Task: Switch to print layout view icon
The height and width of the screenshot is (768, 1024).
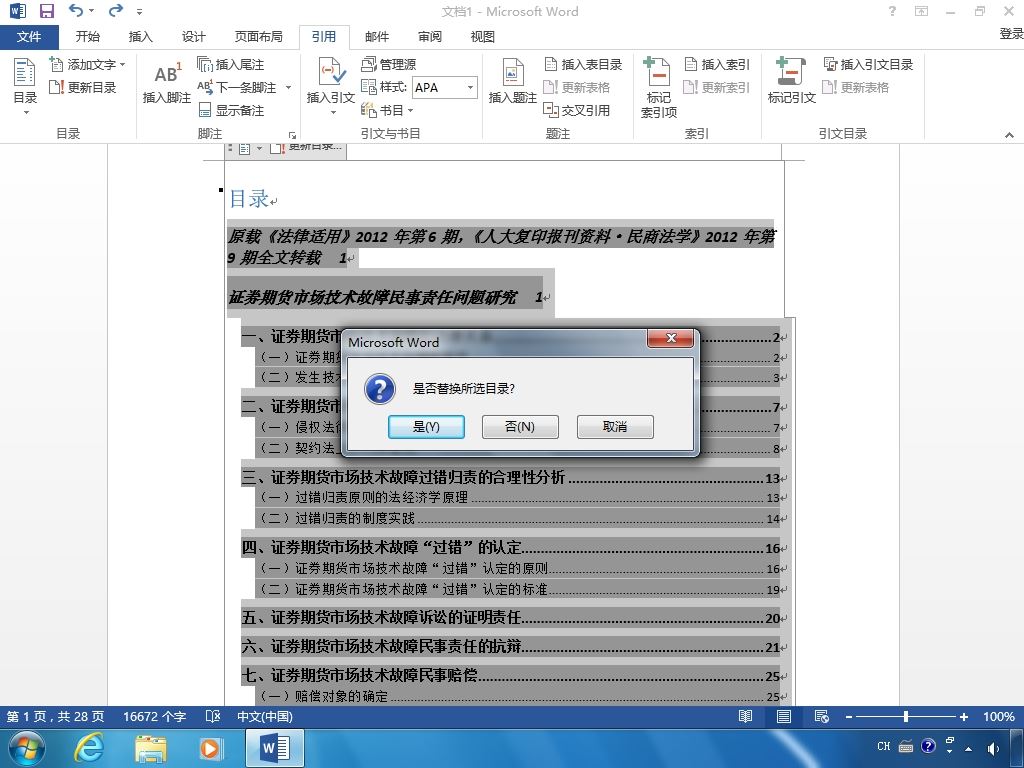Action: tap(784, 716)
